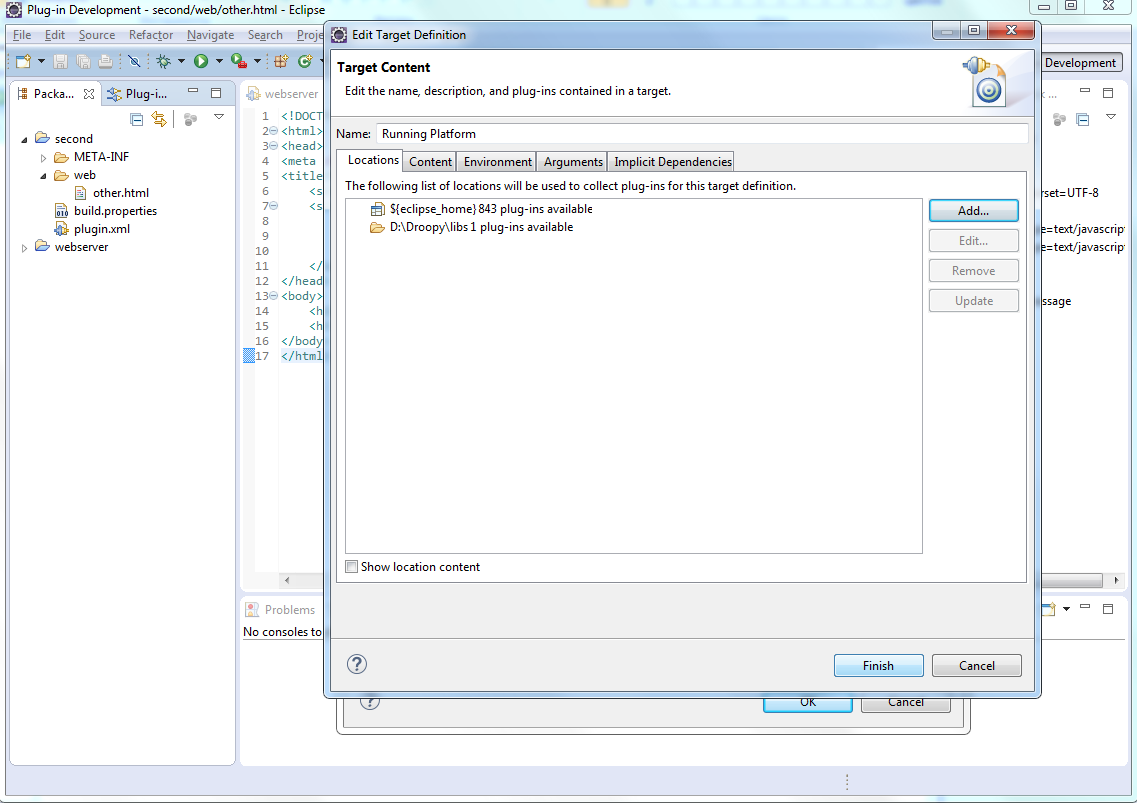Open Package Explorer view menu triangle
1137x803 pixels.
coord(219,117)
